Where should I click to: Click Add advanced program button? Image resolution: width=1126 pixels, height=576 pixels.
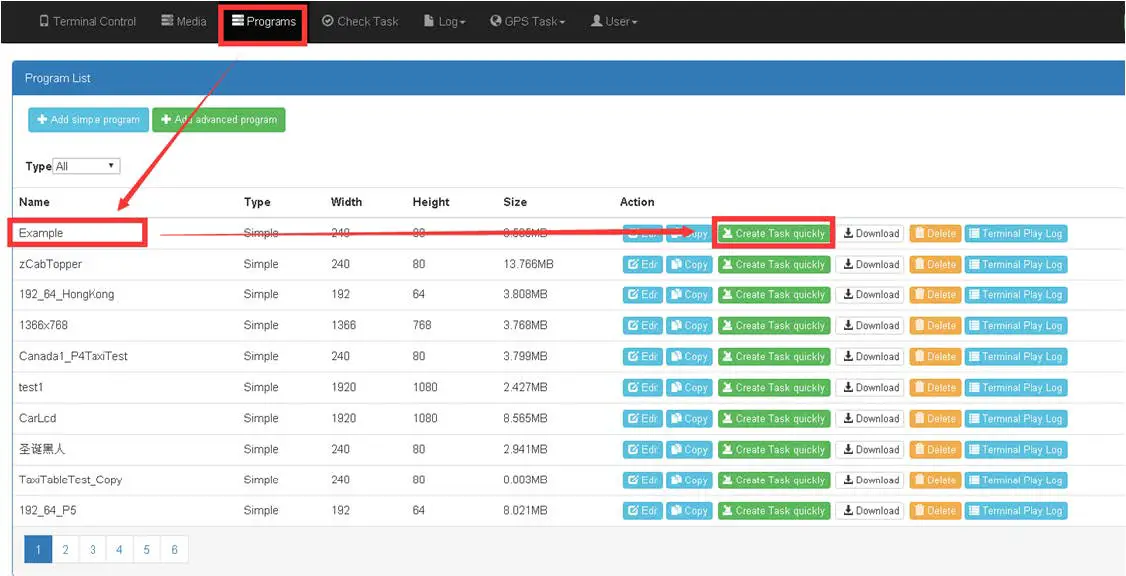click(x=218, y=120)
